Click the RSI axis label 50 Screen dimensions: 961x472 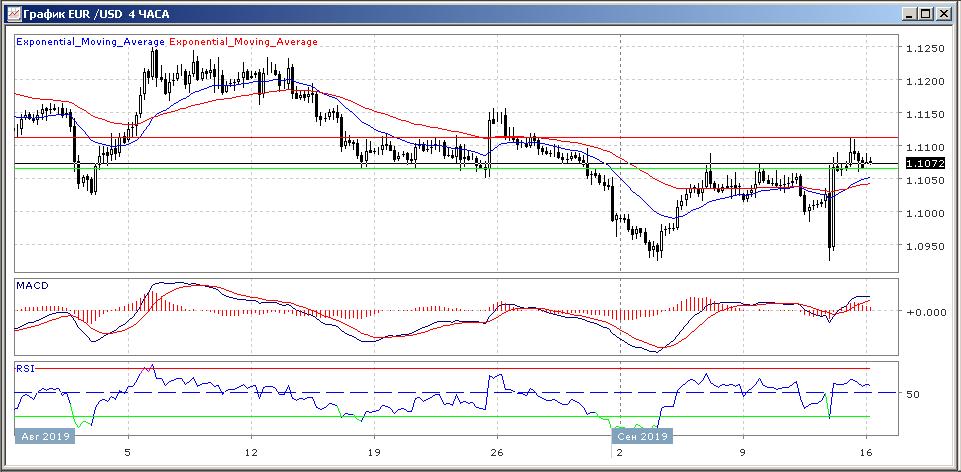pos(912,394)
